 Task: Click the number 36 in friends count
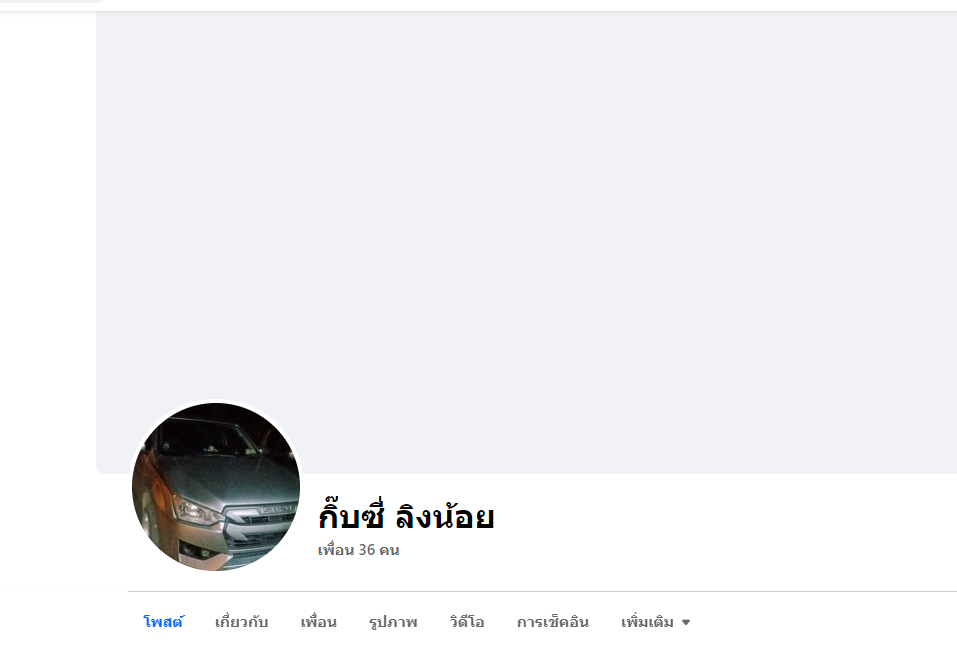[367, 550]
